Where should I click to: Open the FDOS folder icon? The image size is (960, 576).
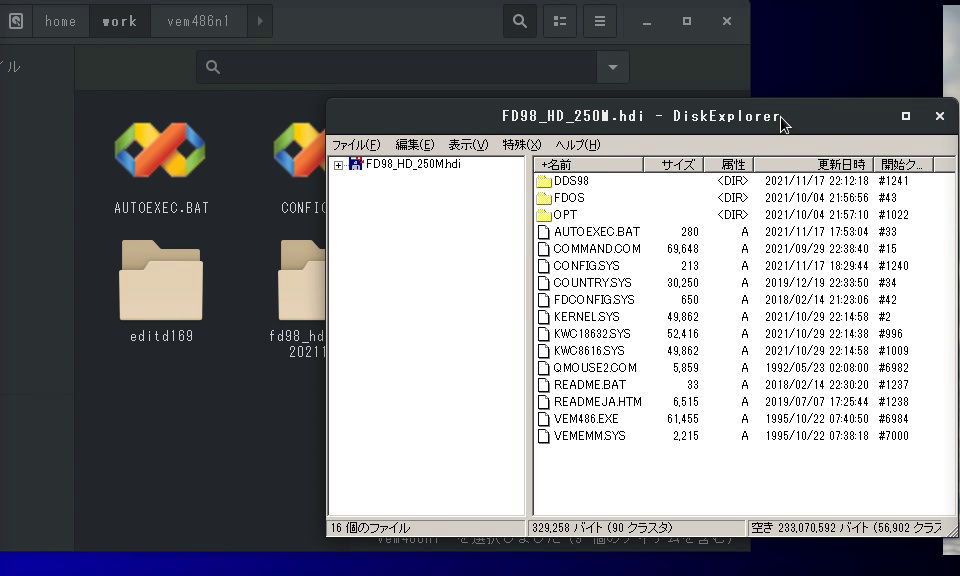[x=544, y=198]
